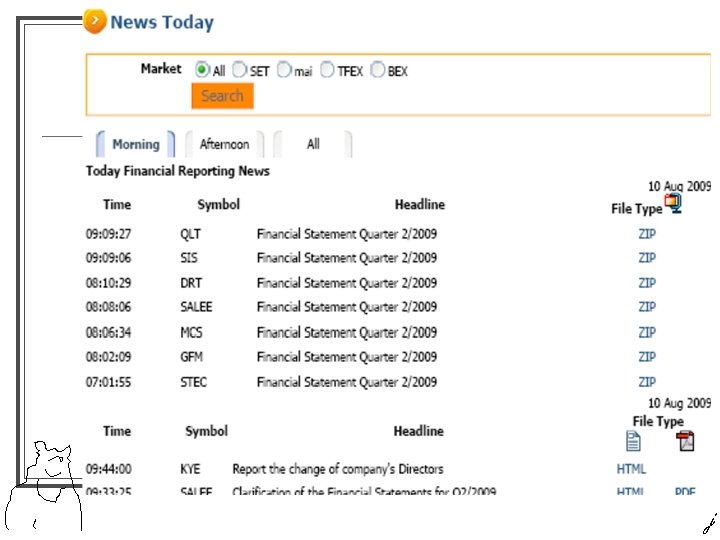Switch to the Morning tab
720x540 pixels.
tap(135, 144)
